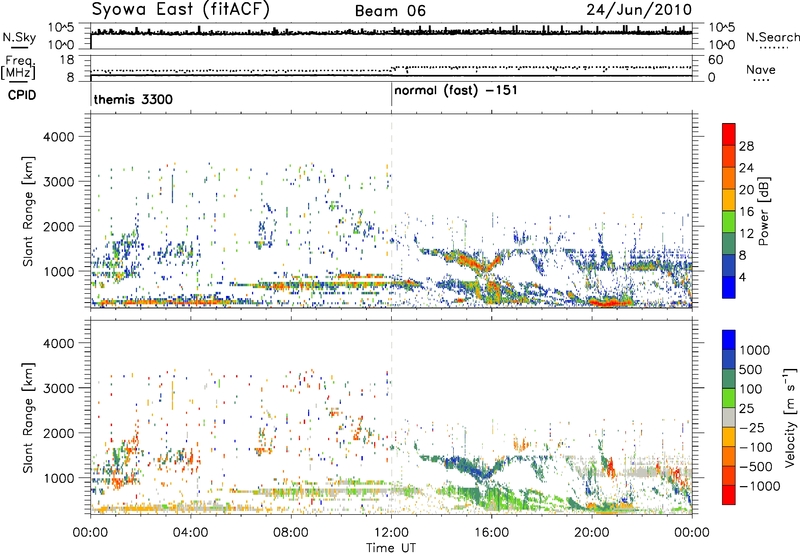The height and width of the screenshot is (554, 800).
Task: Click the 'Power [dB]' colorbar label
Action: coord(763,211)
